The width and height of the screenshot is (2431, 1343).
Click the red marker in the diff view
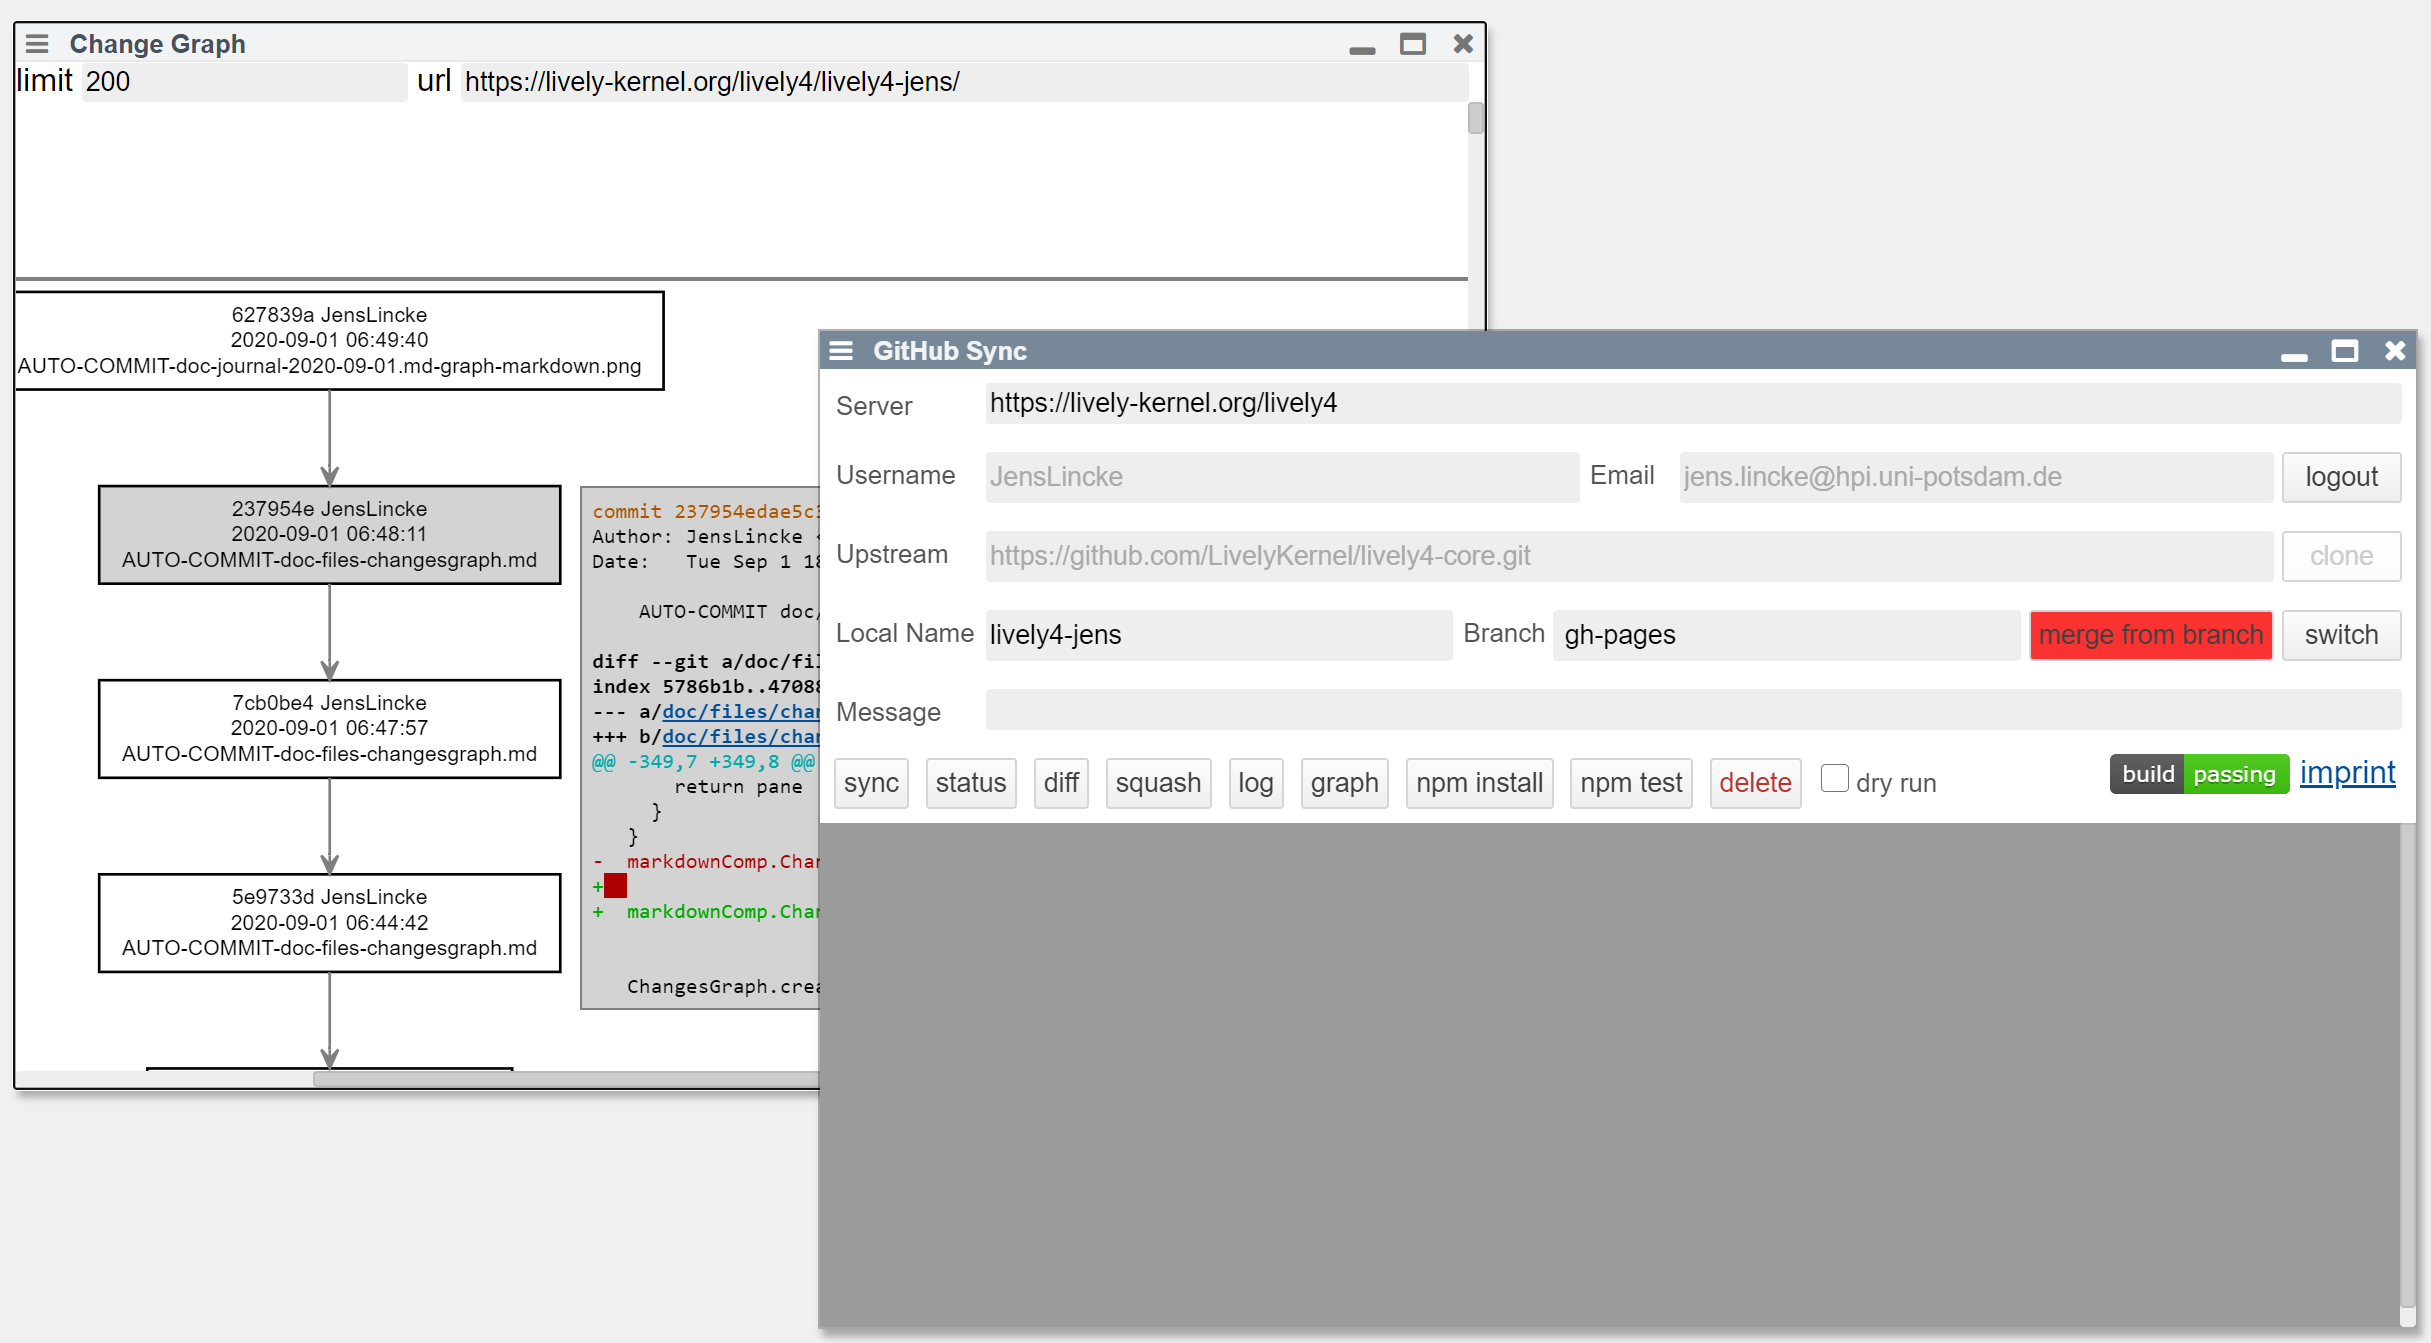click(615, 885)
